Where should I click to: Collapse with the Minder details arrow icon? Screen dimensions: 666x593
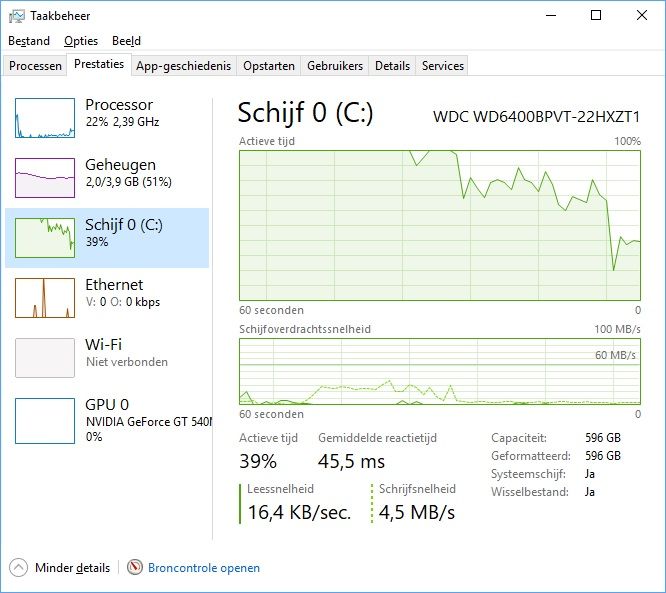click(x=18, y=568)
